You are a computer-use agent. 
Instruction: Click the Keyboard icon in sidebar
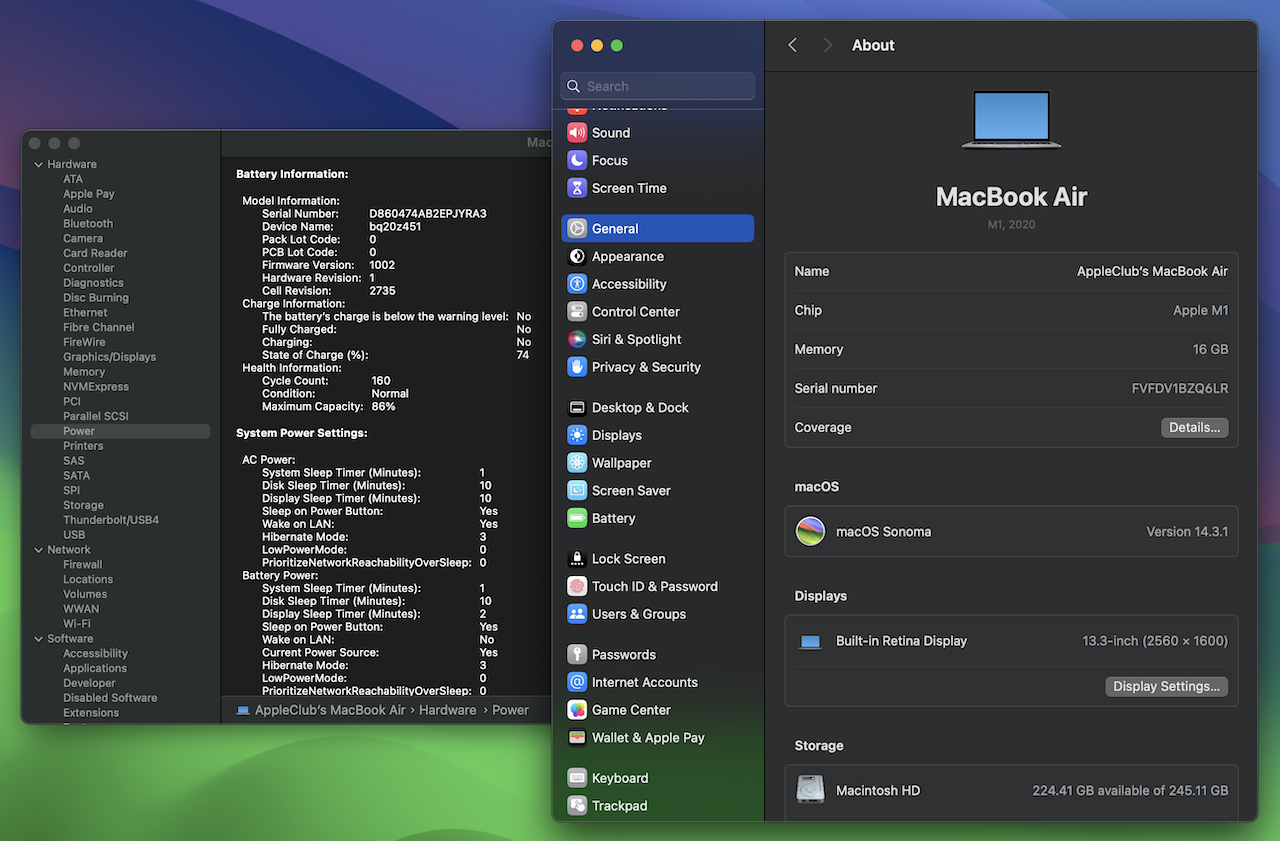tap(577, 778)
